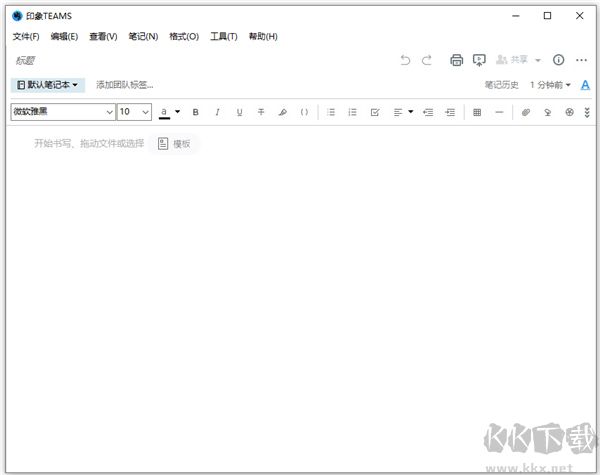Click the 印象TEAMS app logo icon
The image size is (600, 475).
click(17, 16)
